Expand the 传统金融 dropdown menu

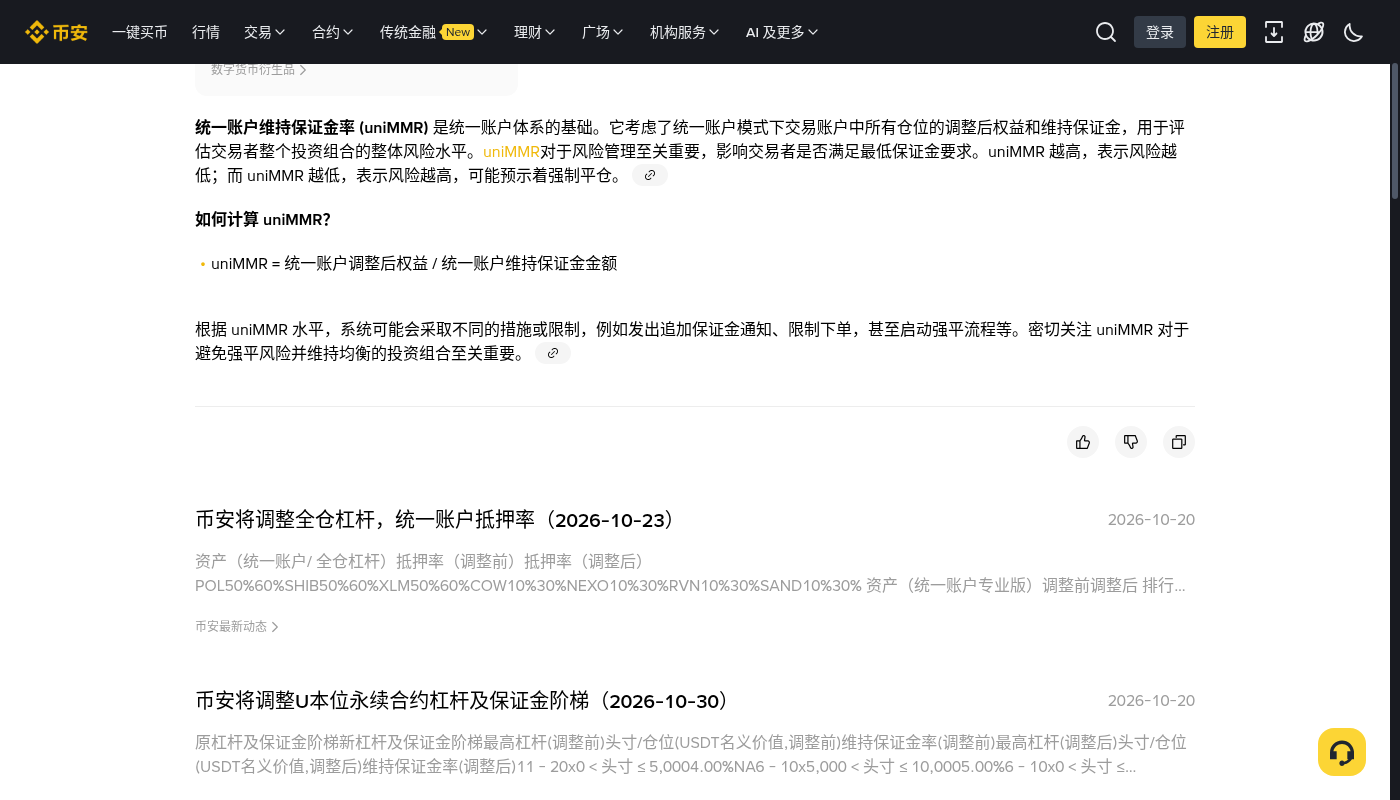pyautogui.click(x=433, y=32)
